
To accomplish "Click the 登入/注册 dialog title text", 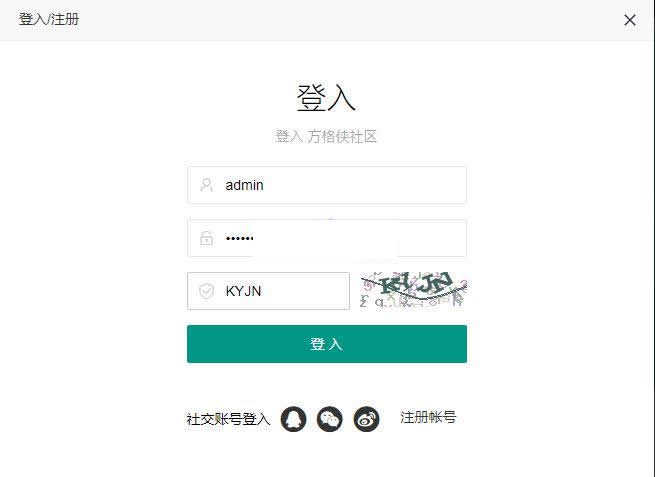I will pos(49,19).
